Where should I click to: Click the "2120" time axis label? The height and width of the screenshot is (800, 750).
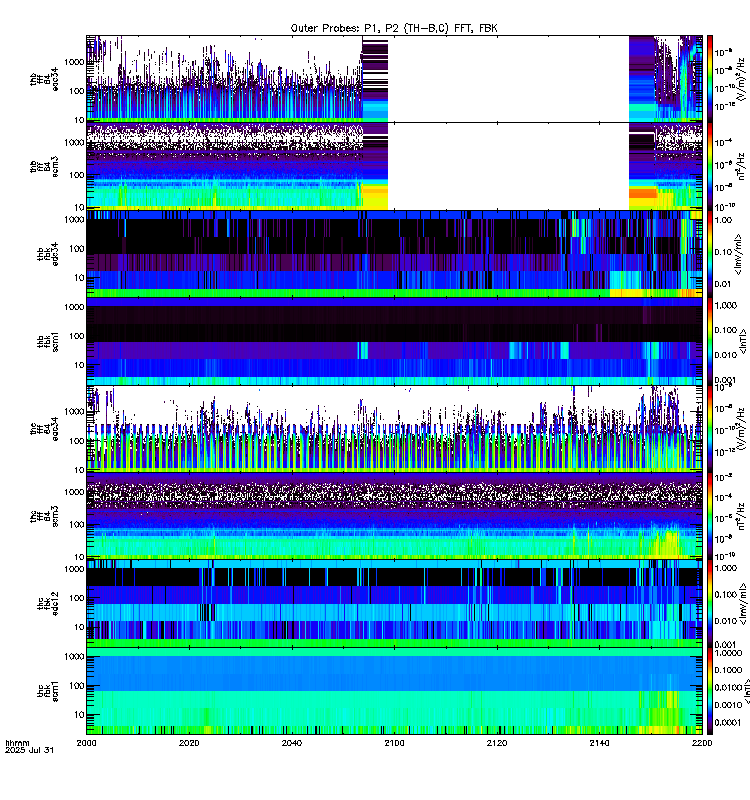coord(497,743)
